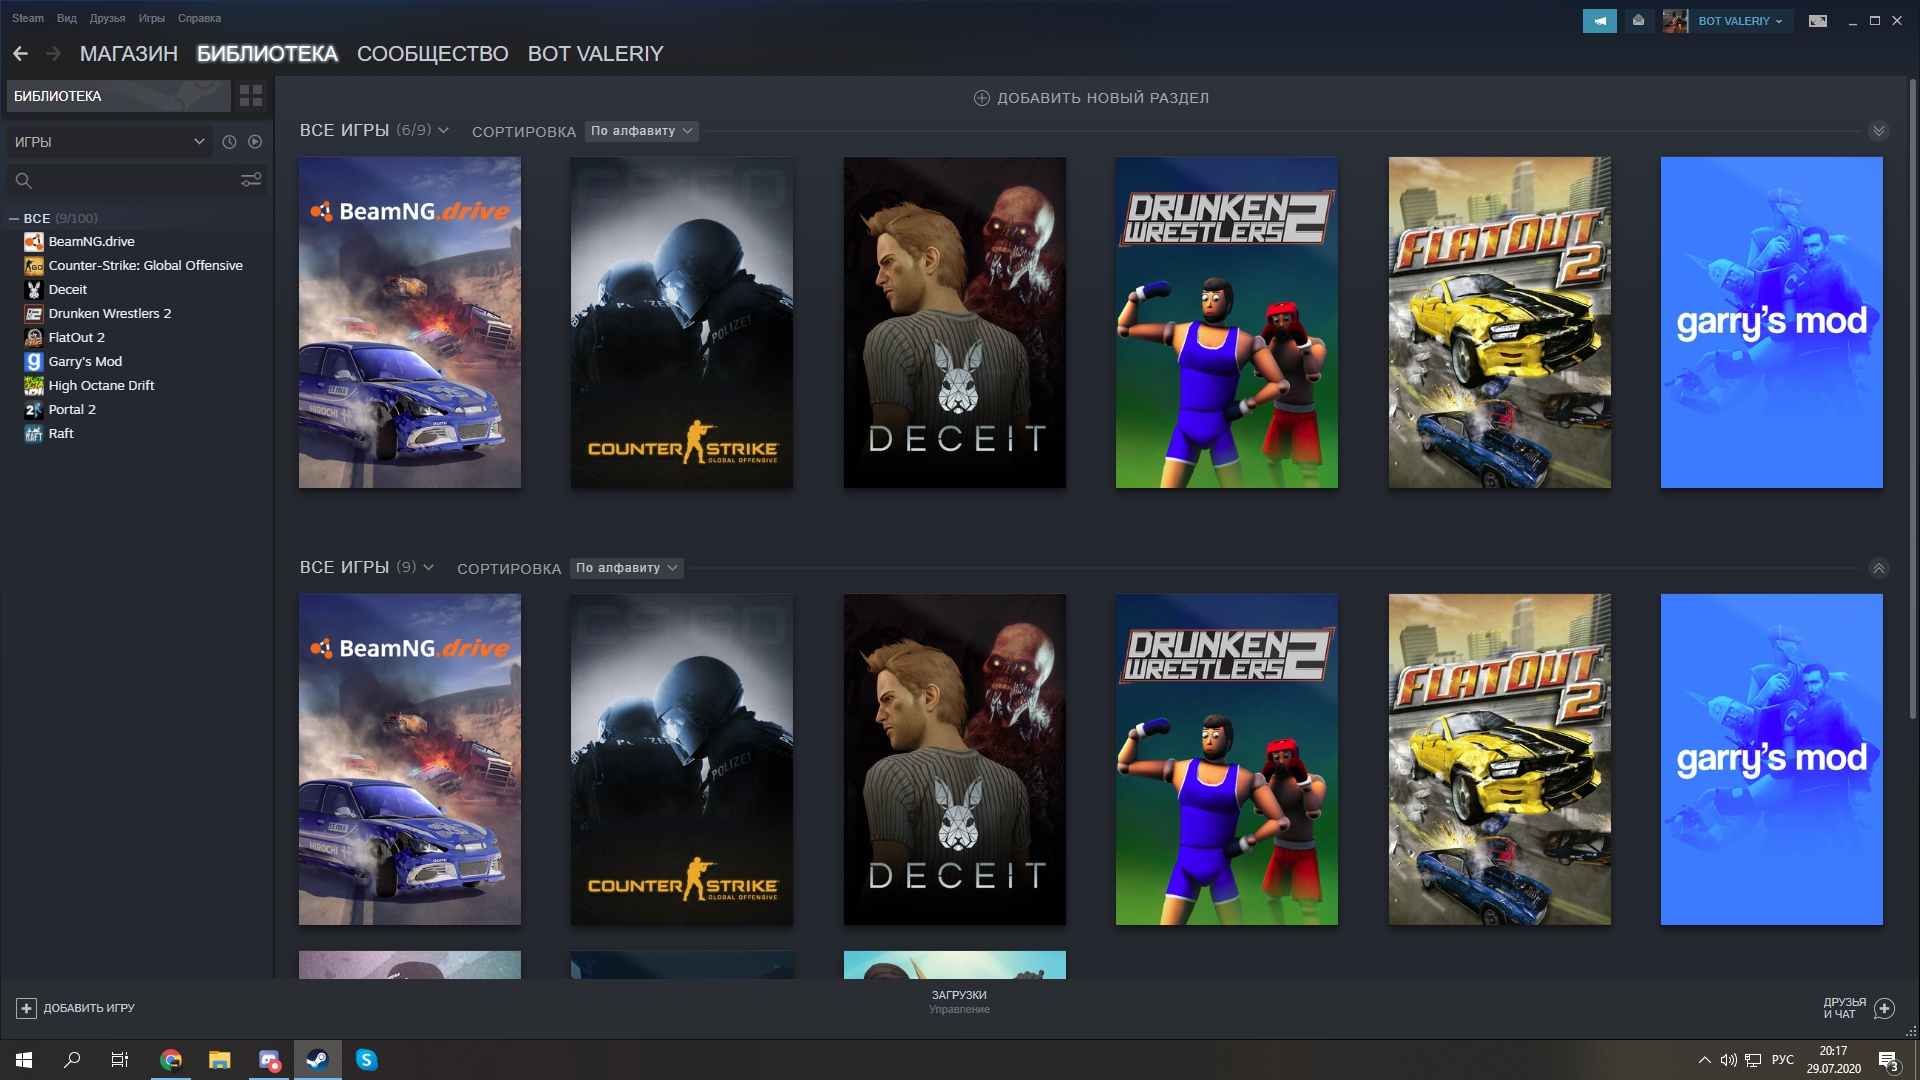Open Windows notification center icon
This screenshot has height=1080, width=1920.
point(1888,1060)
